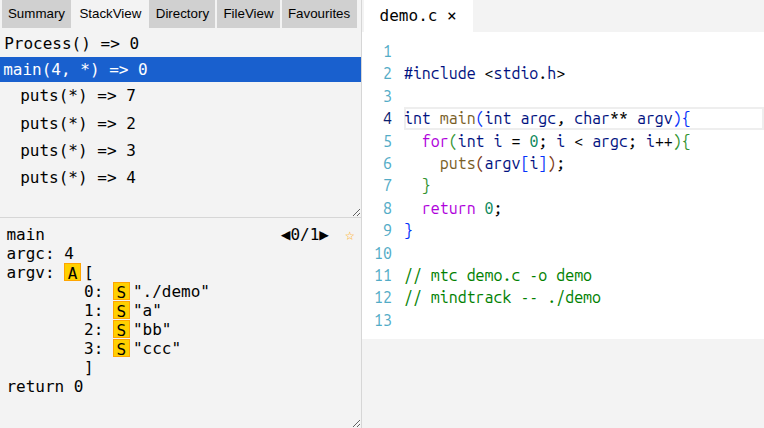
Task: Click the "main" function name in details panel
Action: (25, 234)
